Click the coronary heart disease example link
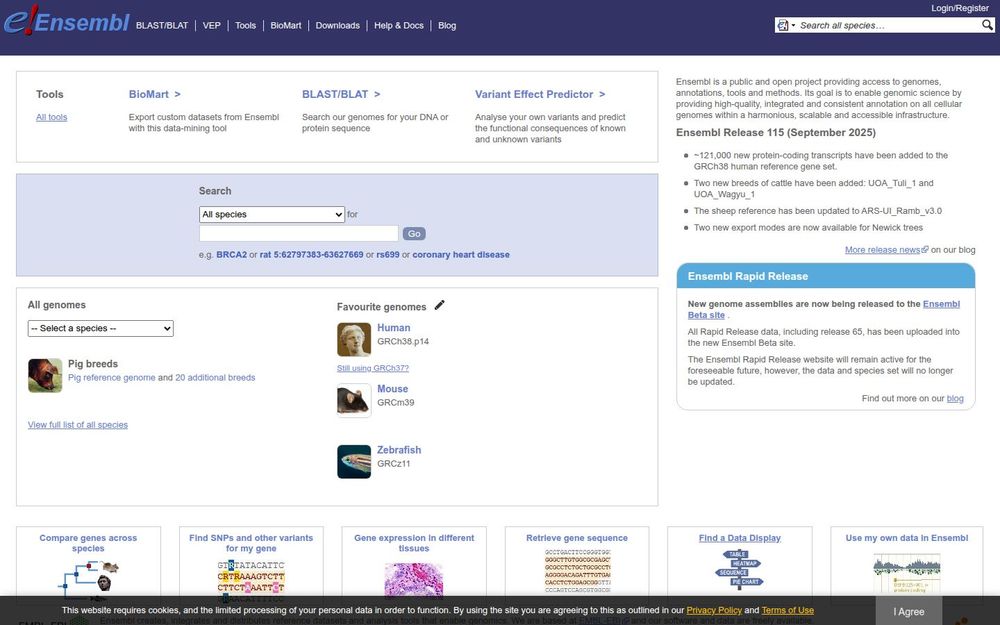This screenshot has height=625, width=1000. click(x=461, y=254)
